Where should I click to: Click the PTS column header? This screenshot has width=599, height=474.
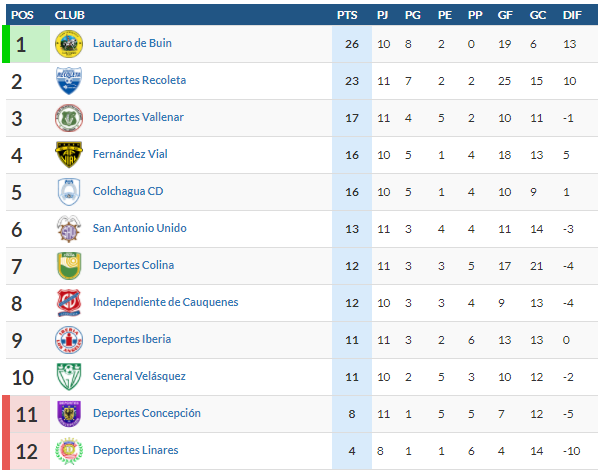(347, 15)
